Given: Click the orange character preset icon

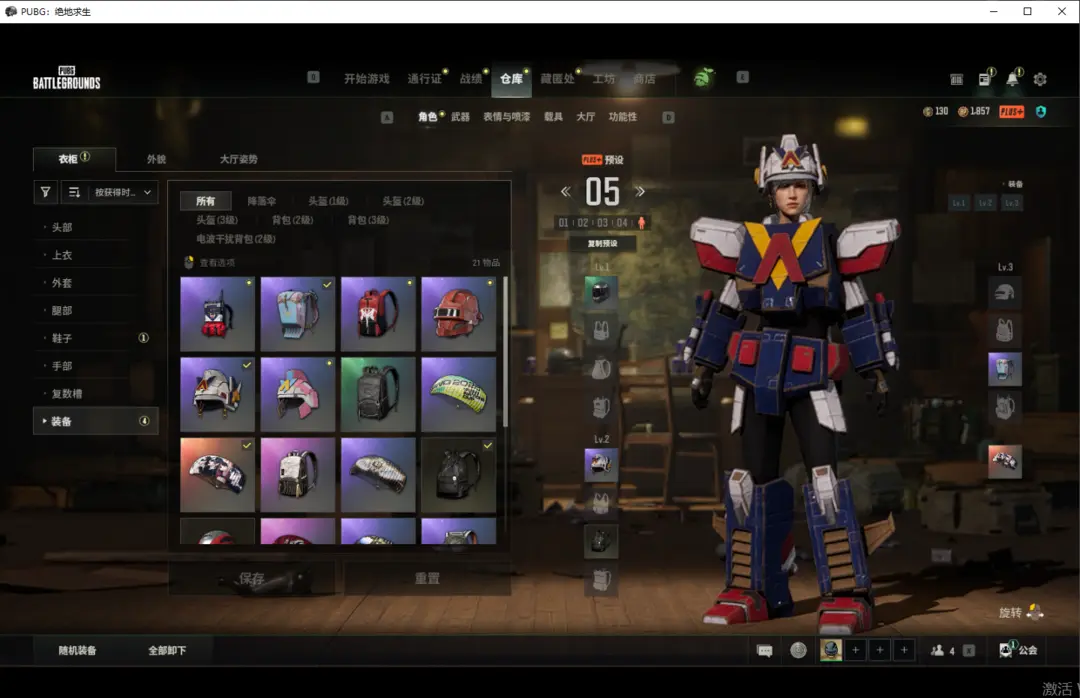Looking at the screenshot, I should (x=641, y=223).
